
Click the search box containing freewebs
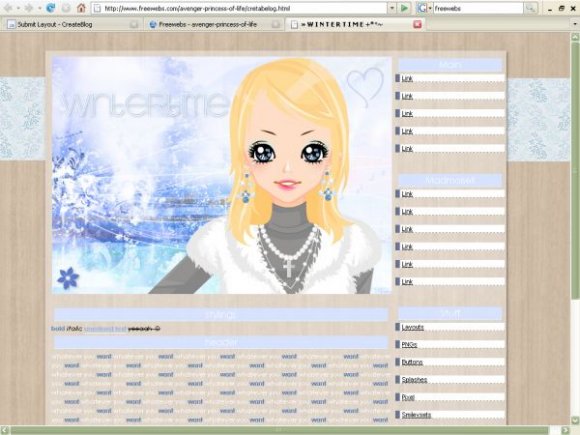click(x=478, y=8)
